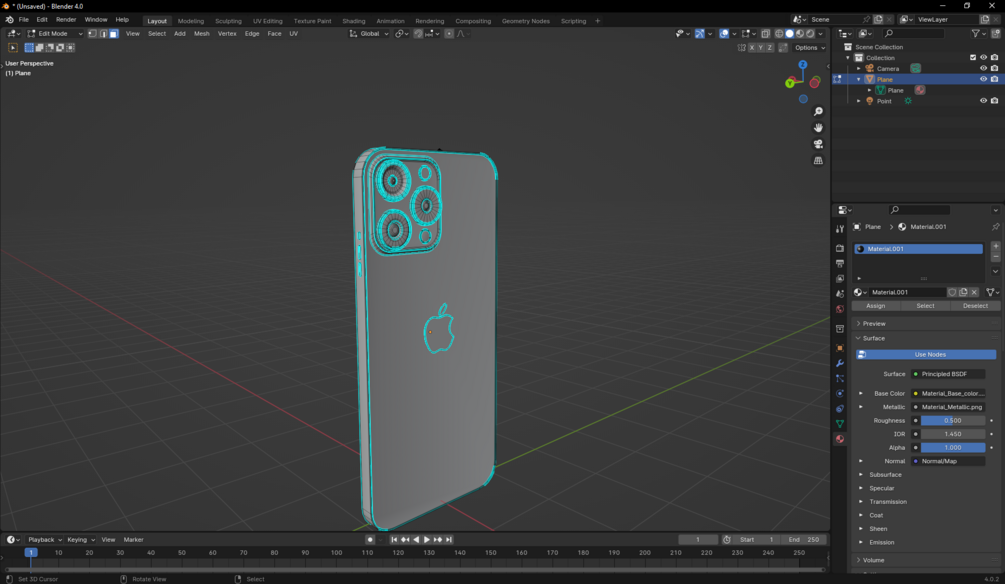Toggle X-ray view in viewport header
The image size is (1005, 584).
point(765,33)
